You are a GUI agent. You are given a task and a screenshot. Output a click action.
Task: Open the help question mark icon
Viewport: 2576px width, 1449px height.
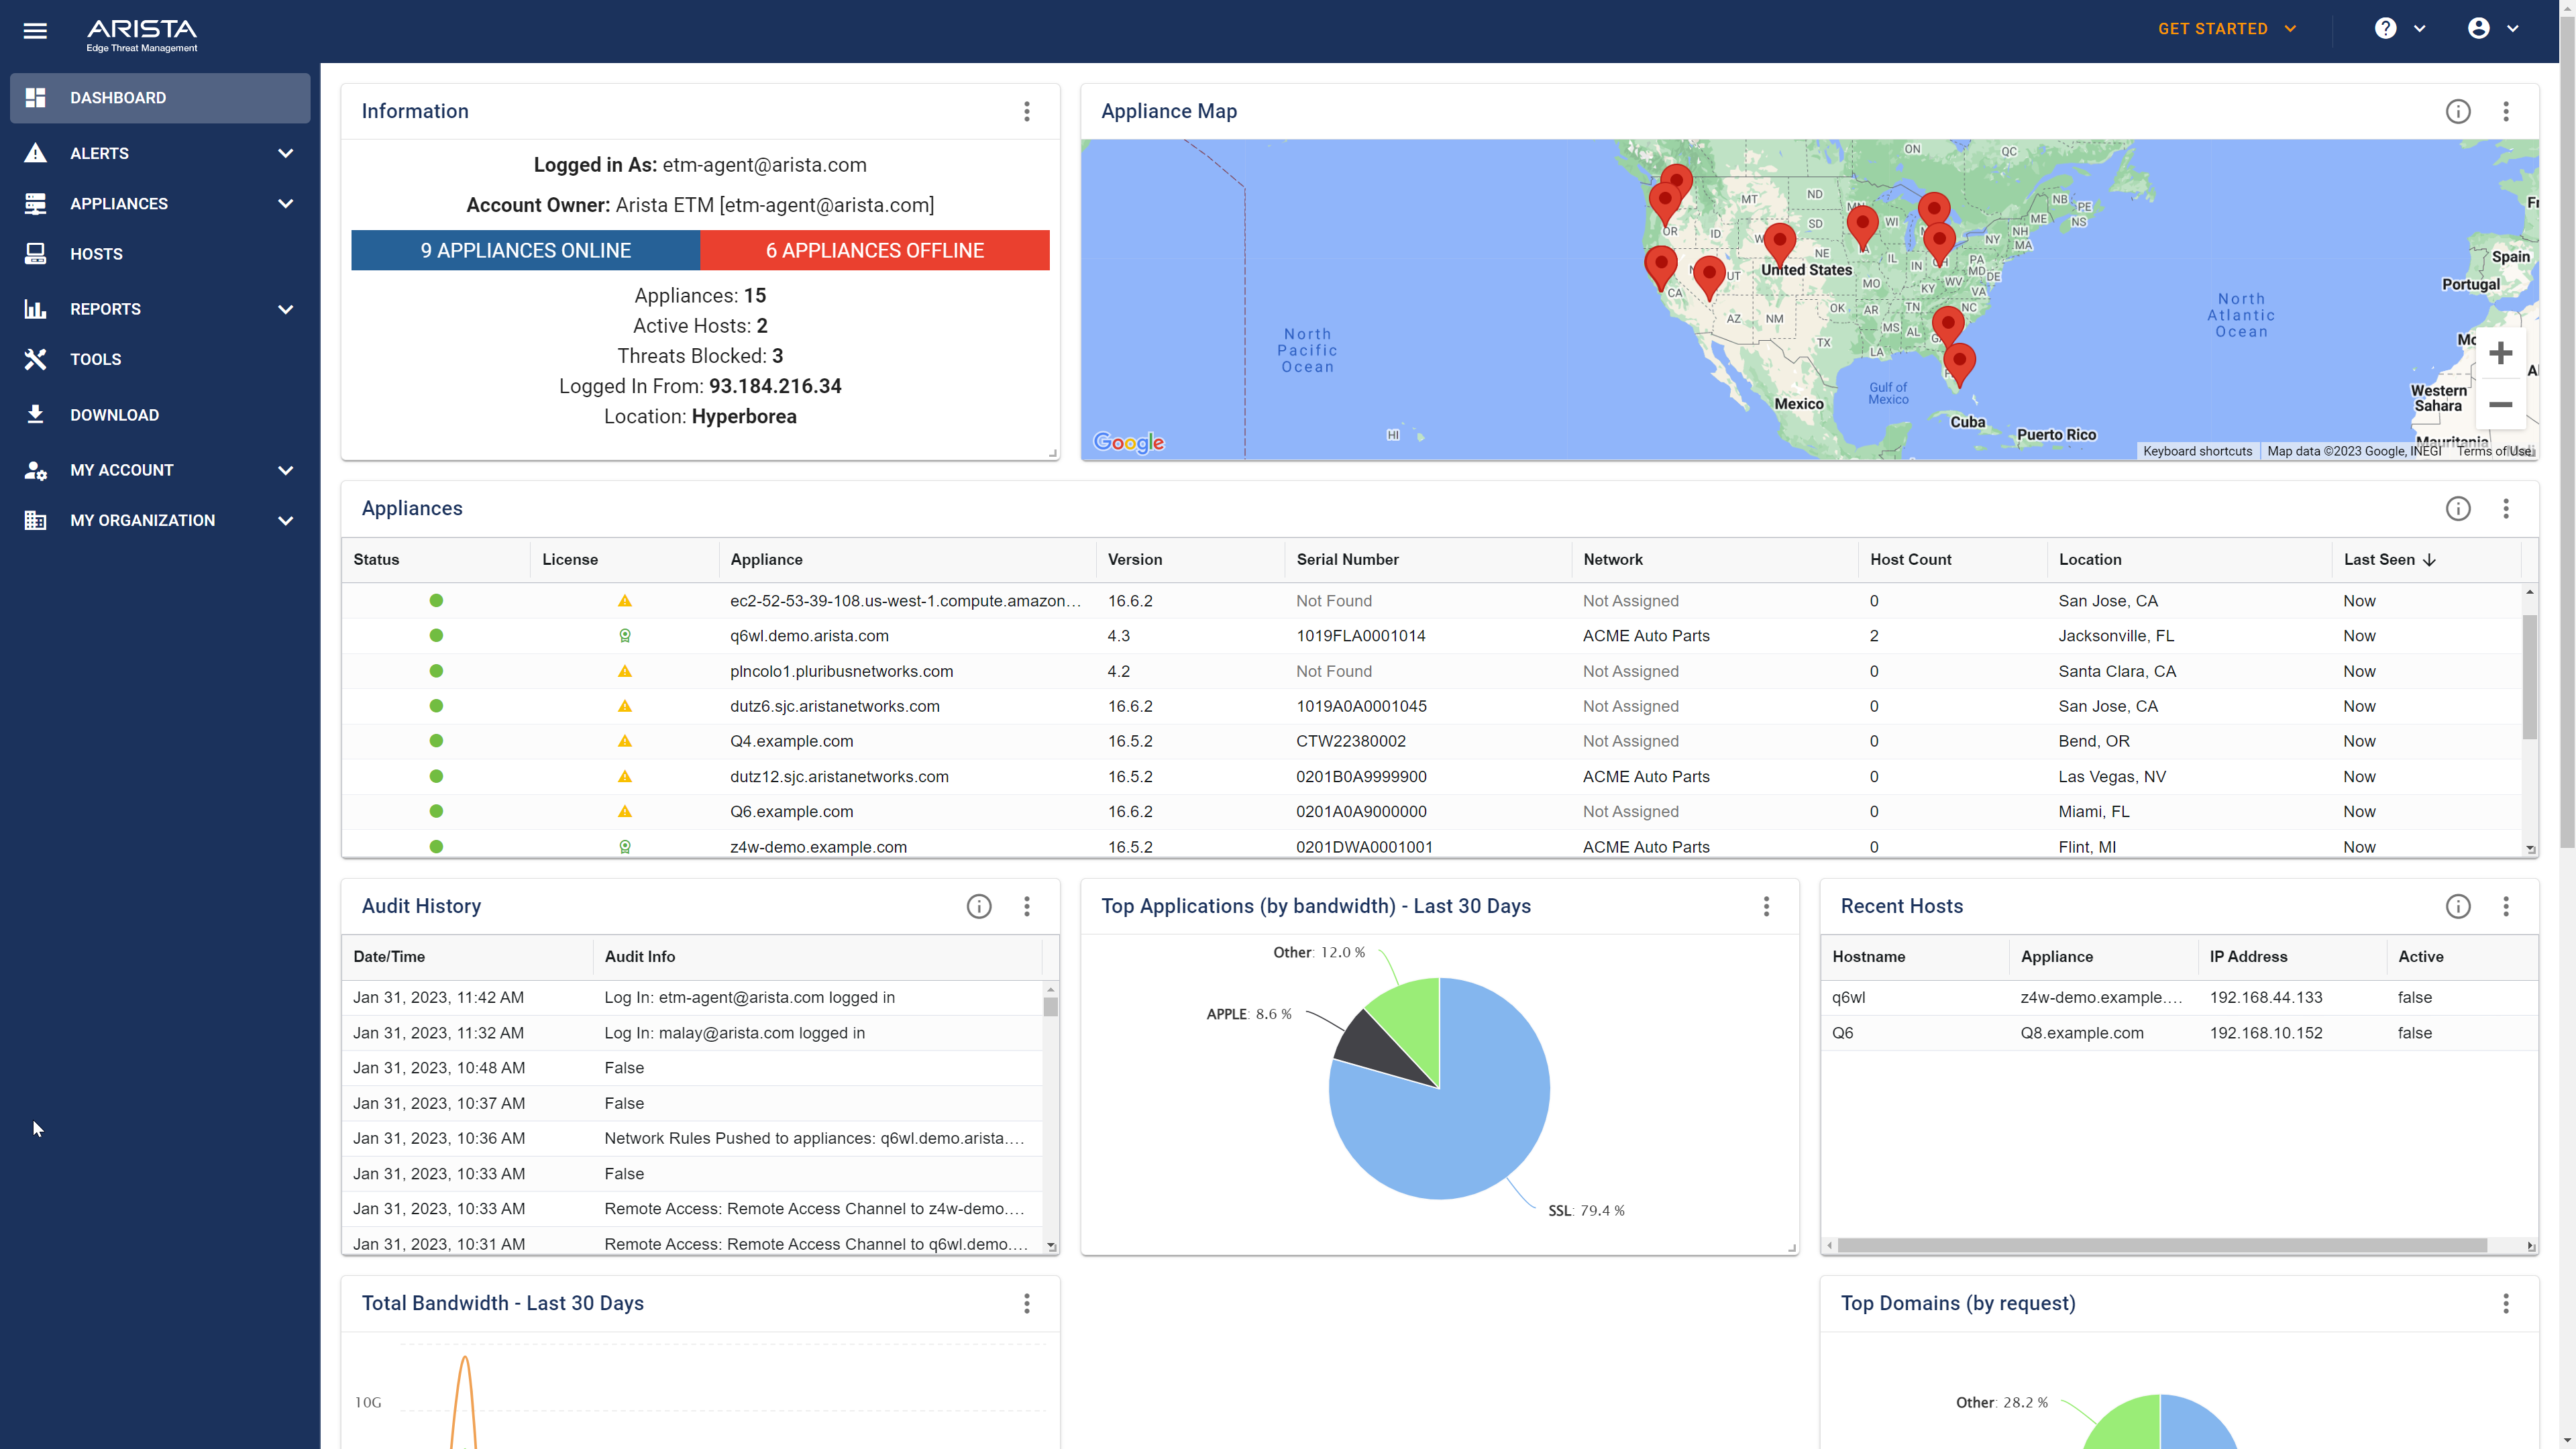2386,29
